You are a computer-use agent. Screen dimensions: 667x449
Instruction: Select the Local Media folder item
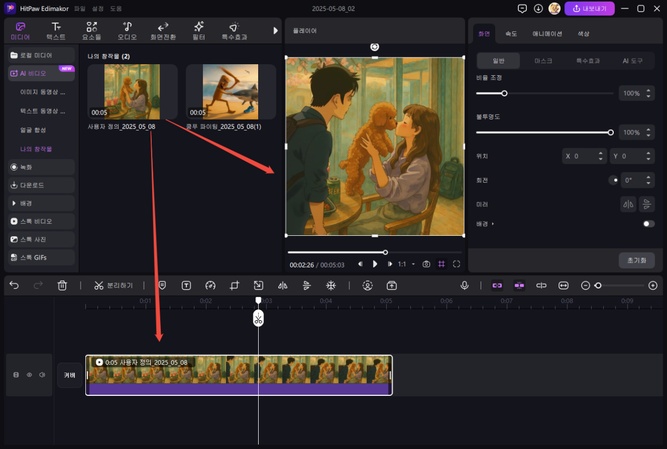coord(41,55)
